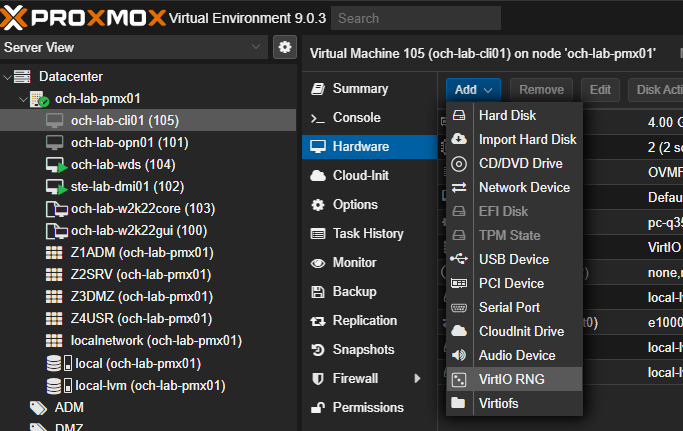Click the Remove button
Viewport: 683px width, 431px height.
[541, 90]
